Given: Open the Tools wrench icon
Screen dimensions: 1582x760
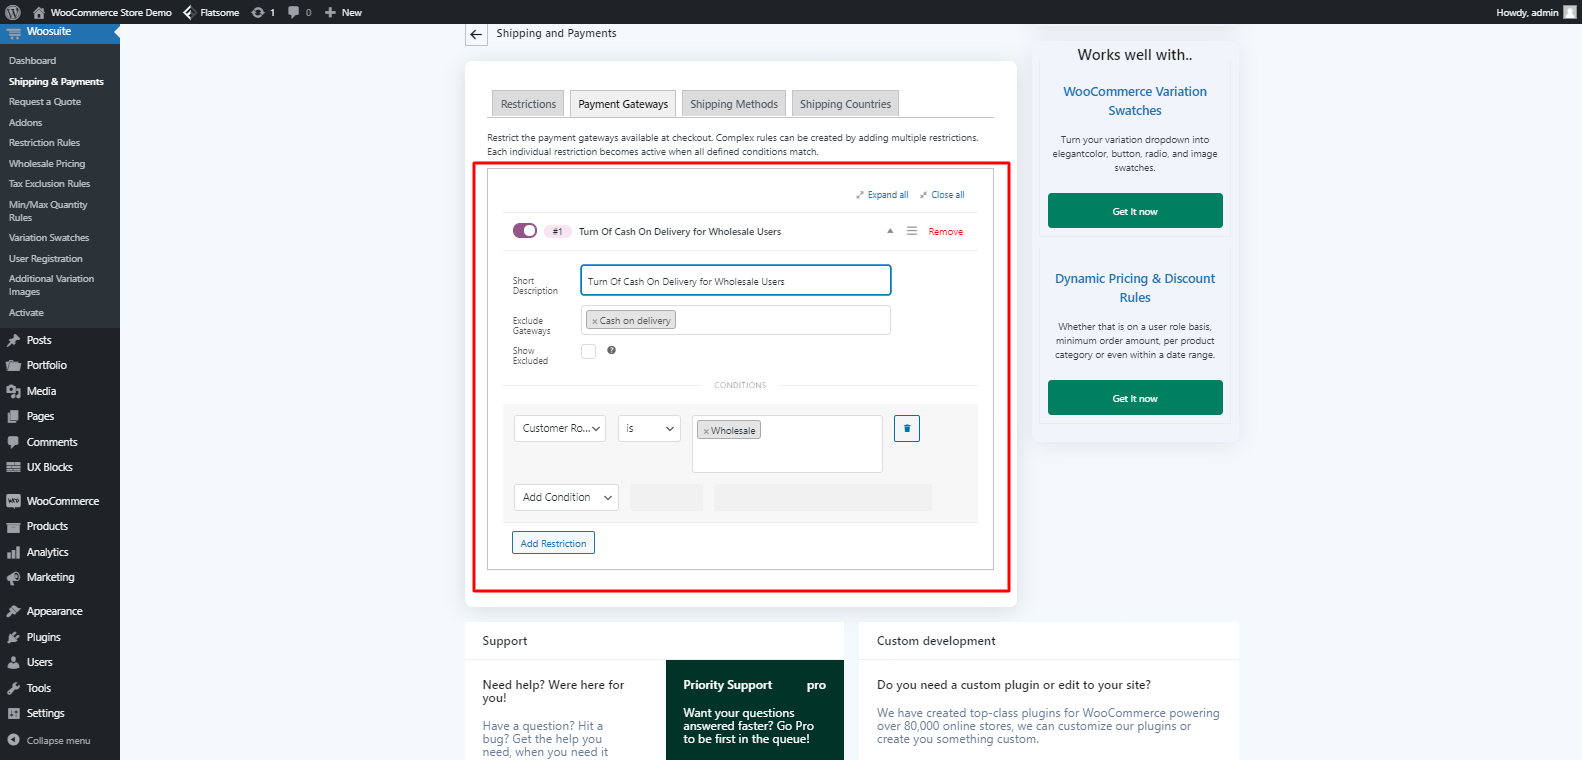Looking at the screenshot, I should pyautogui.click(x=13, y=688).
